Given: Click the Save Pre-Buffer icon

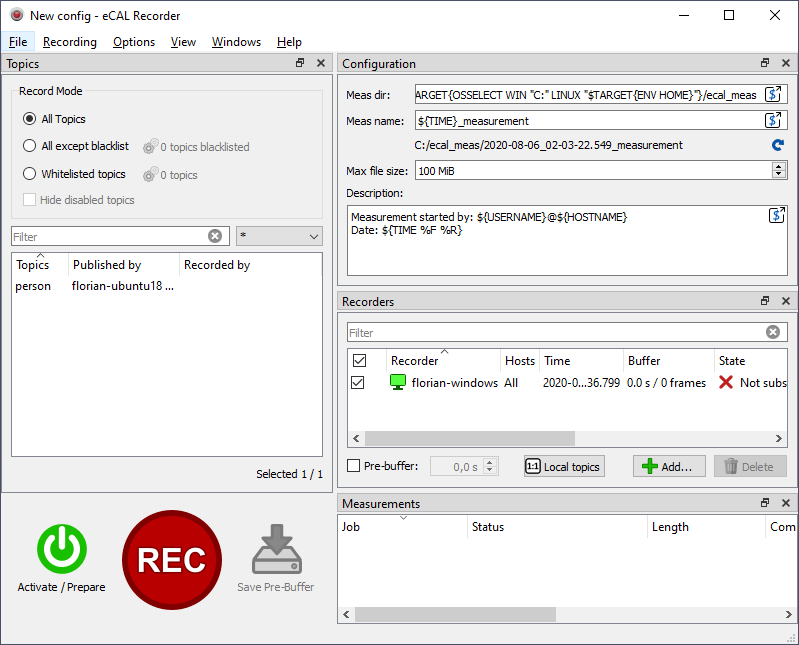Looking at the screenshot, I should click(x=277, y=549).
